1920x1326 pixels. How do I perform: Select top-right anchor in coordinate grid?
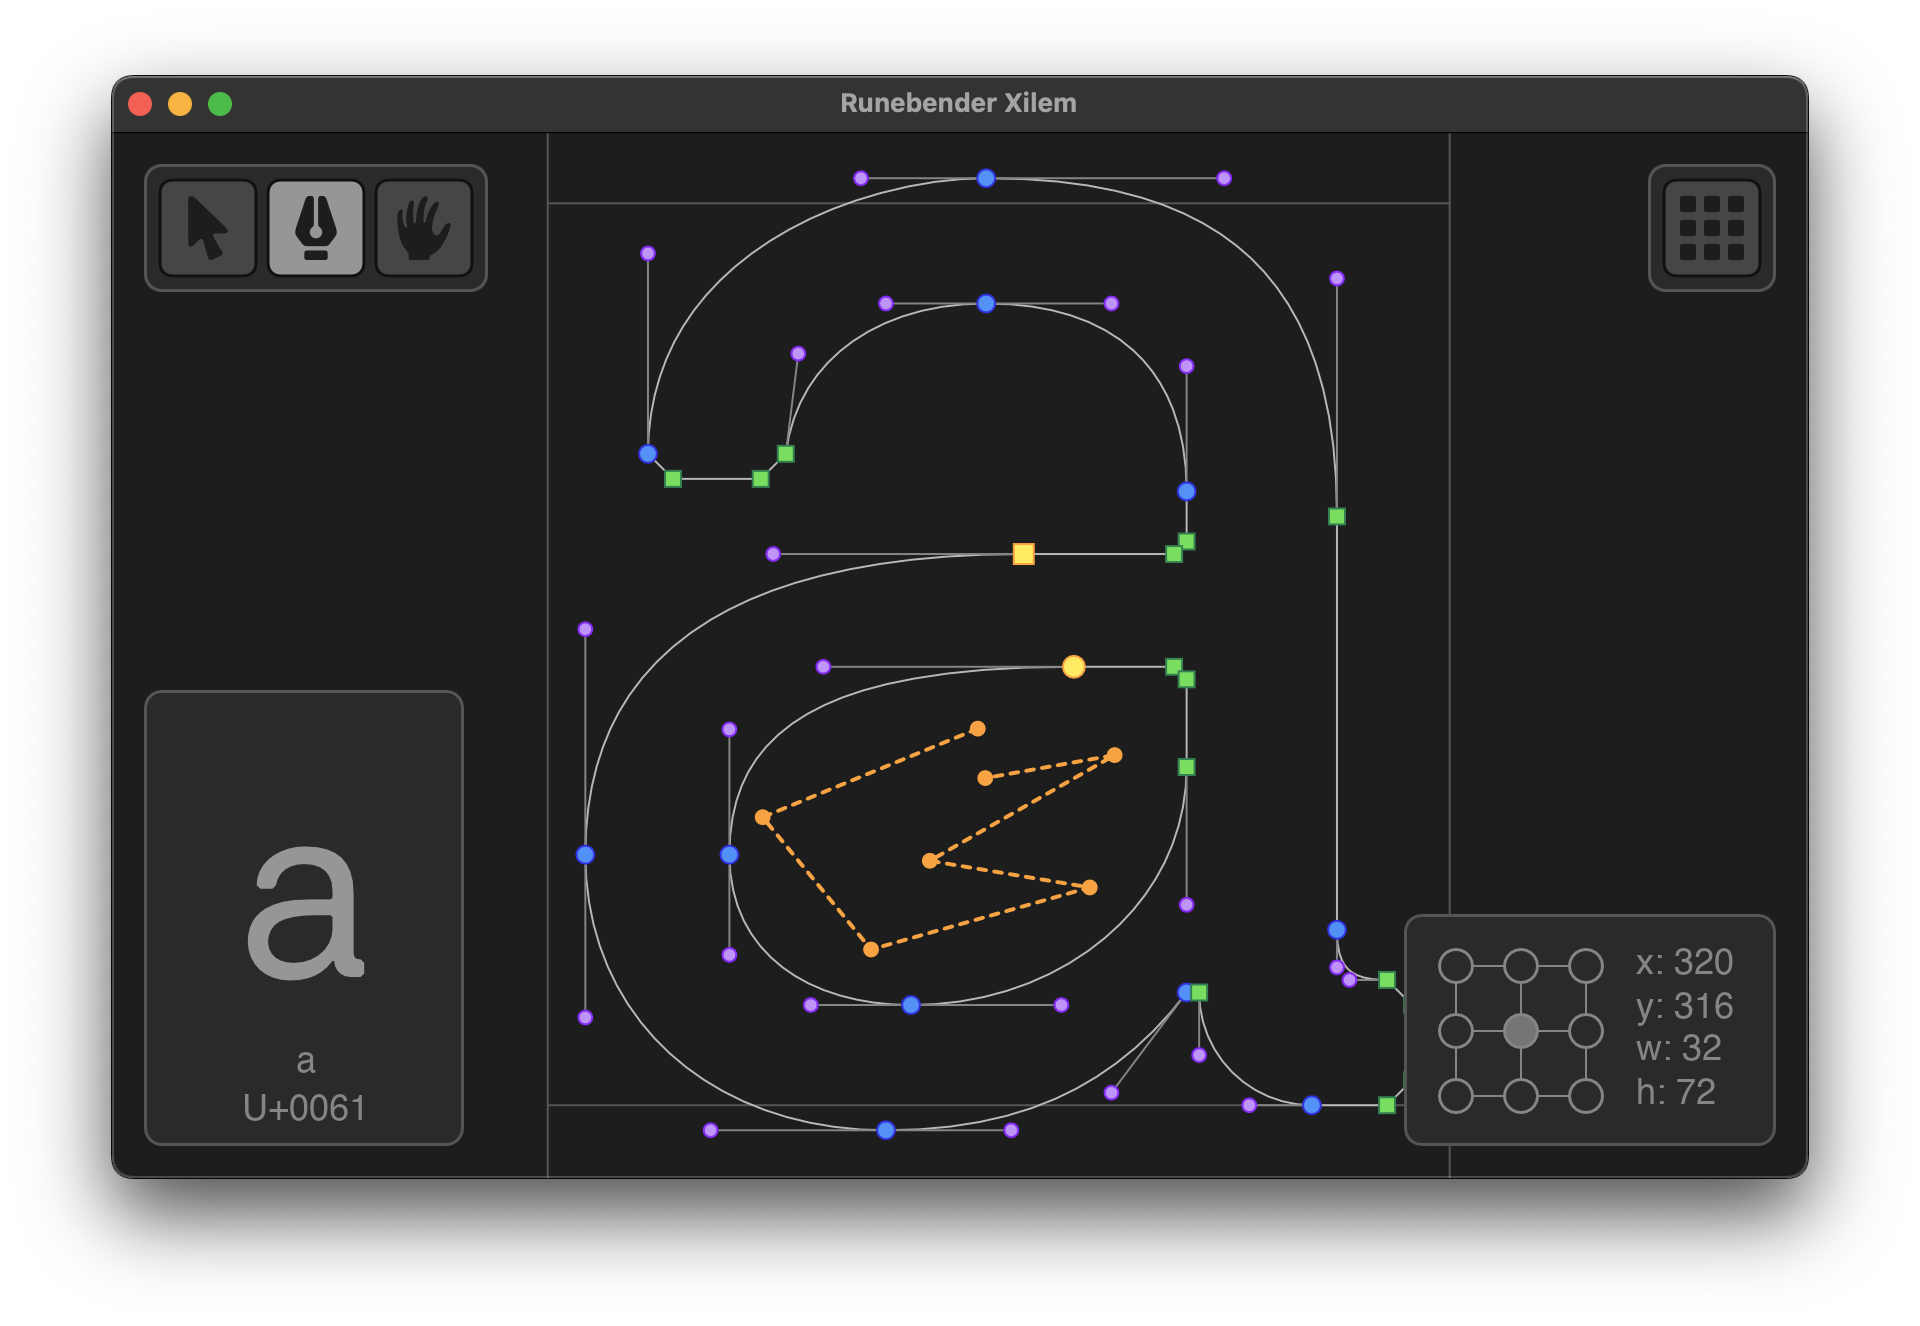click(x=1585, y=966)
